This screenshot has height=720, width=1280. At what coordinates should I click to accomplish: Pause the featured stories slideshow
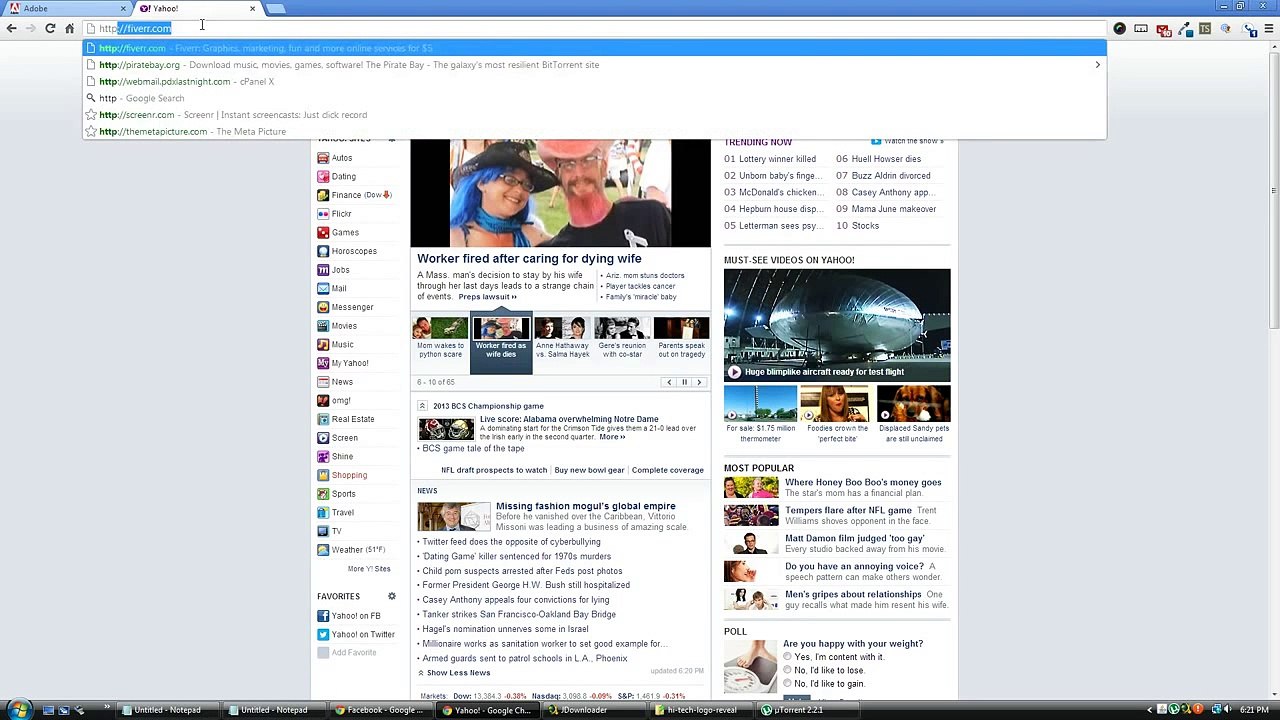pos(684,382)
